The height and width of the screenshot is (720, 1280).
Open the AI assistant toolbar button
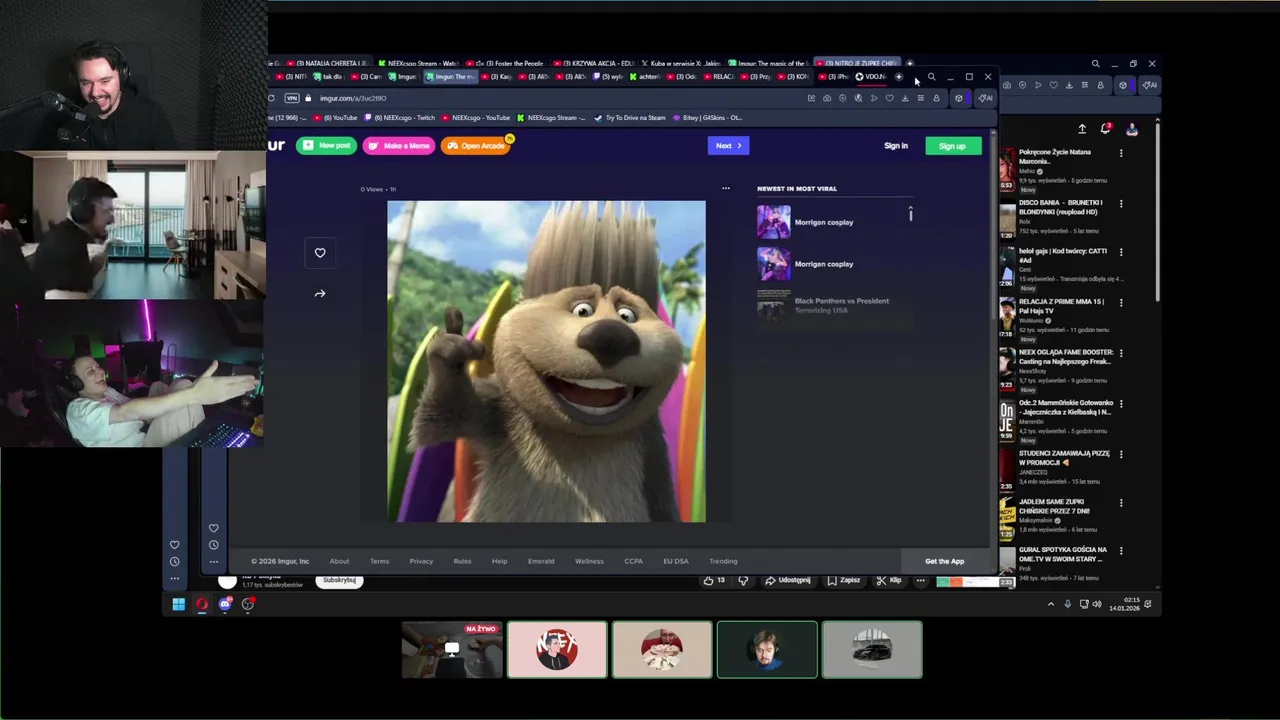point(985,98)
